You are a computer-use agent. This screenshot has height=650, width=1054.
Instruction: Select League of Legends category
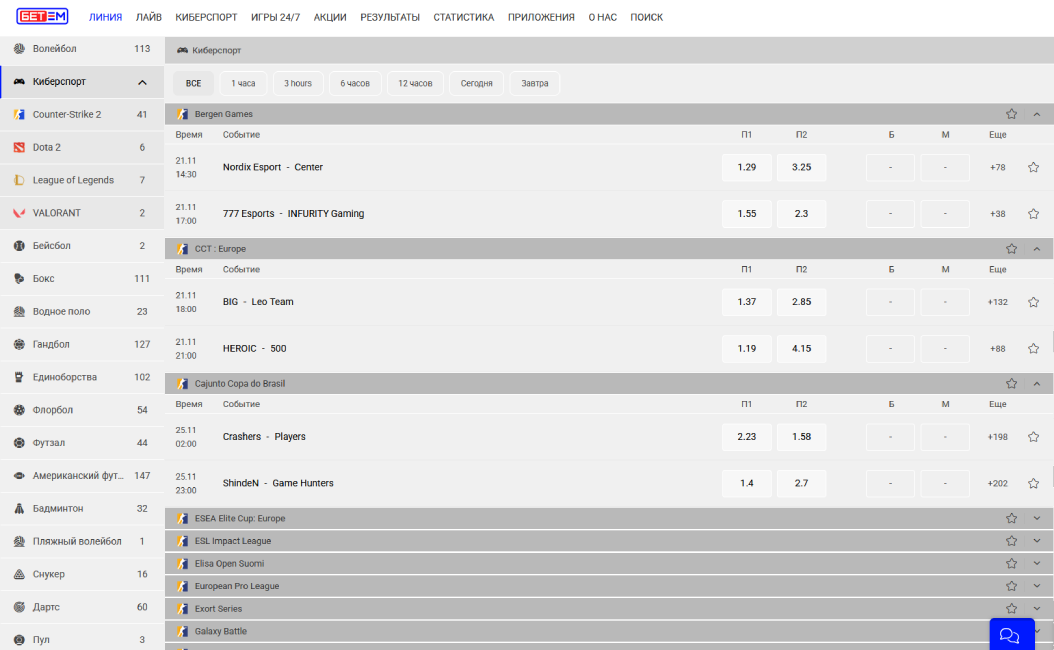[x=73, y=180]
